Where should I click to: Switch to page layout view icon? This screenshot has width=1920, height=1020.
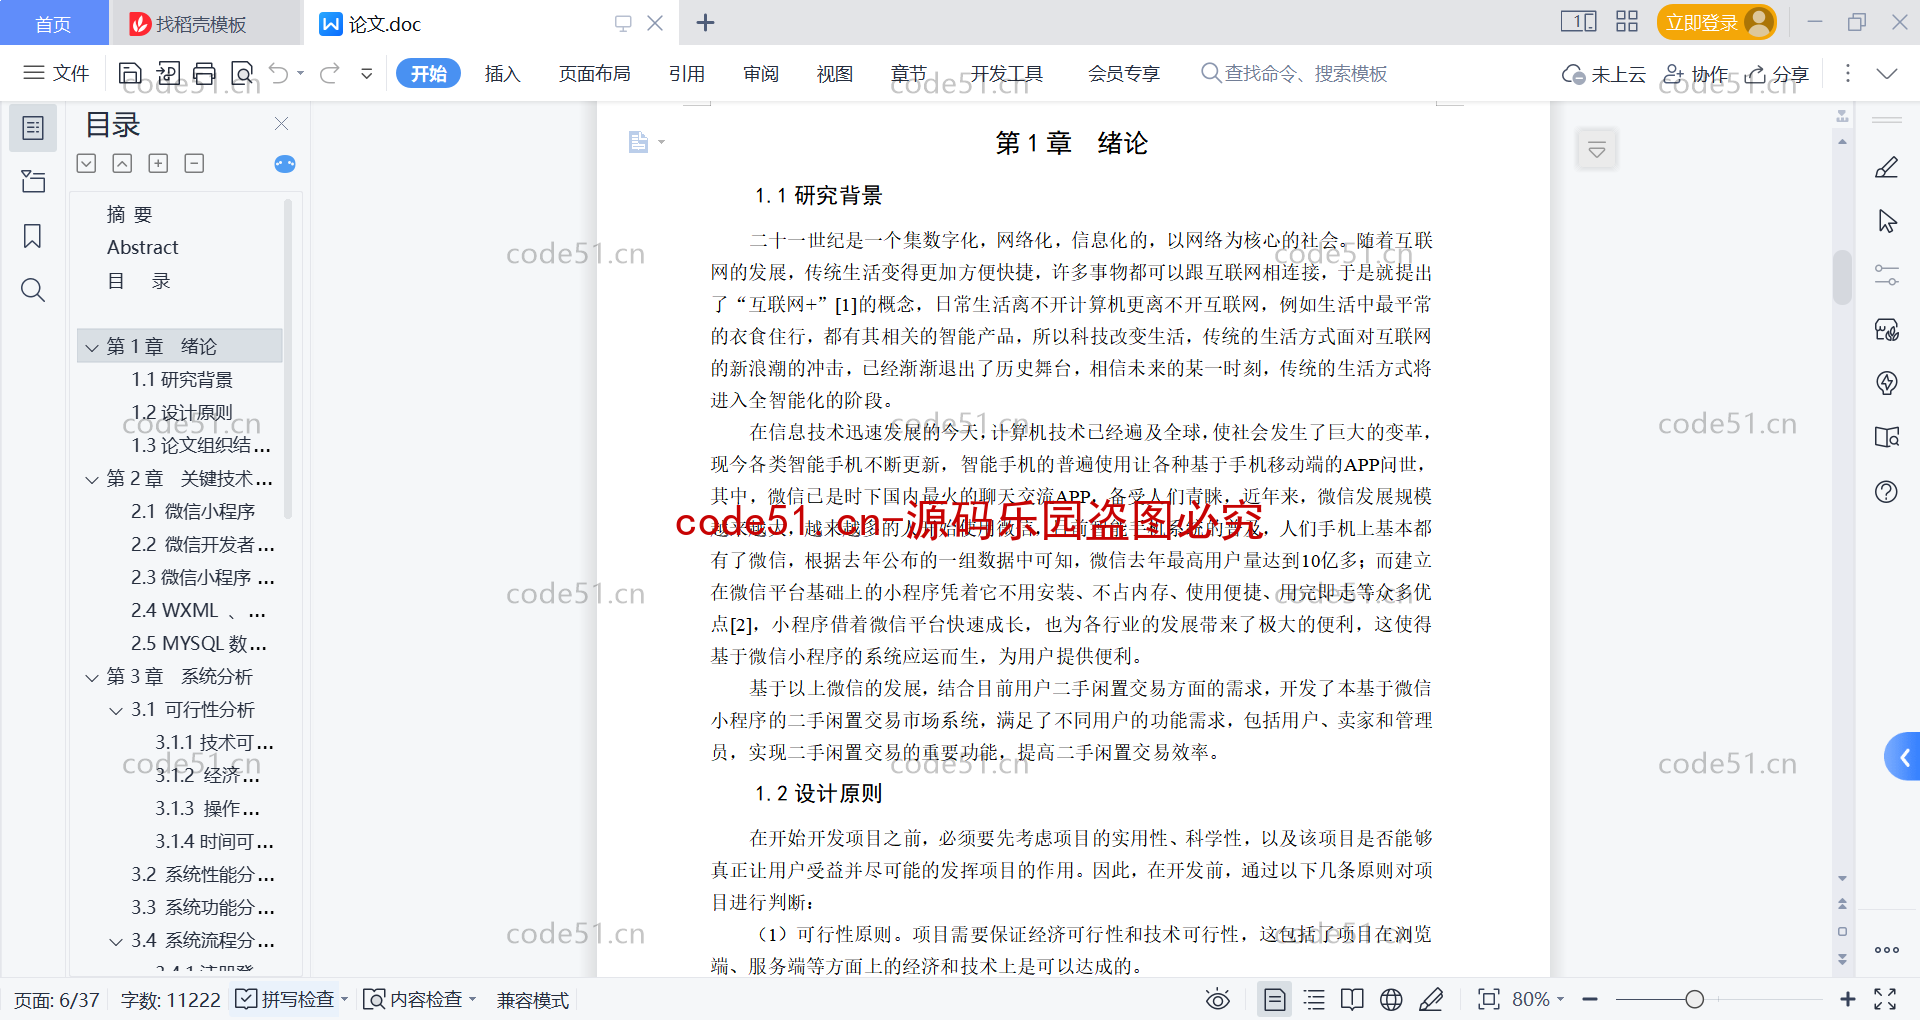(x=1275, y=999)
